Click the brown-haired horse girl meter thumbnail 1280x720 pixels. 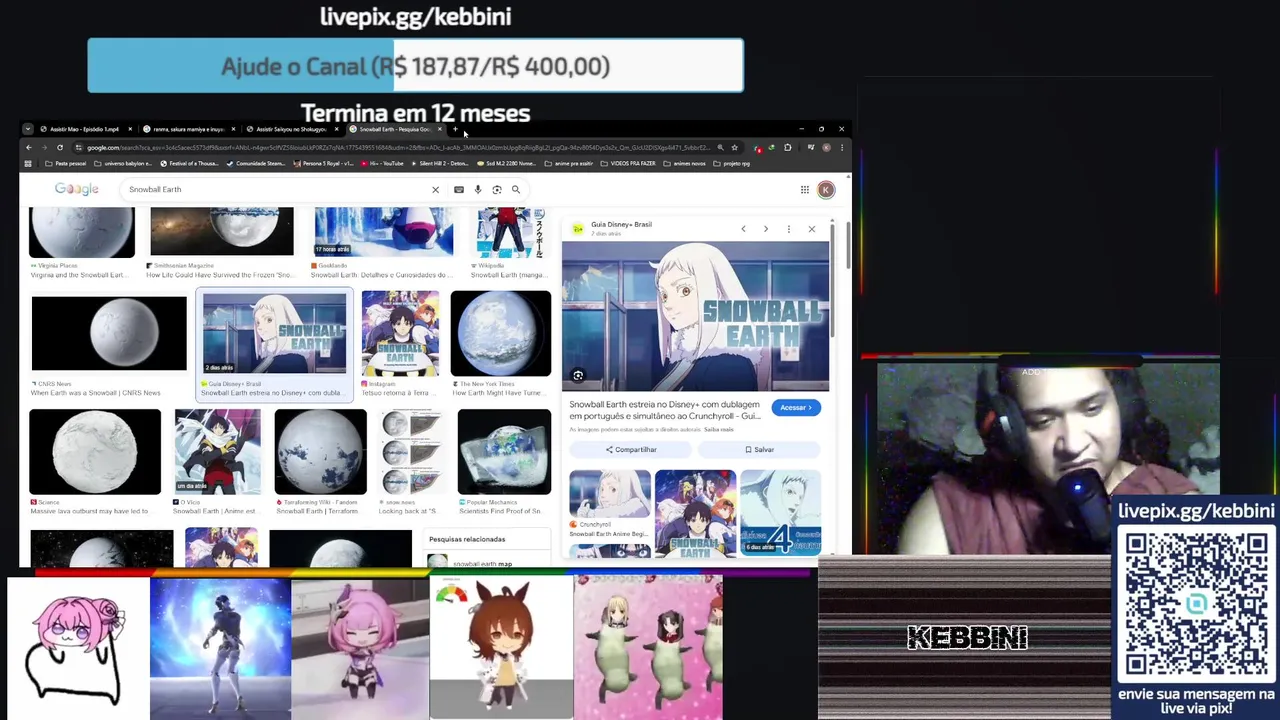(501, 648)
